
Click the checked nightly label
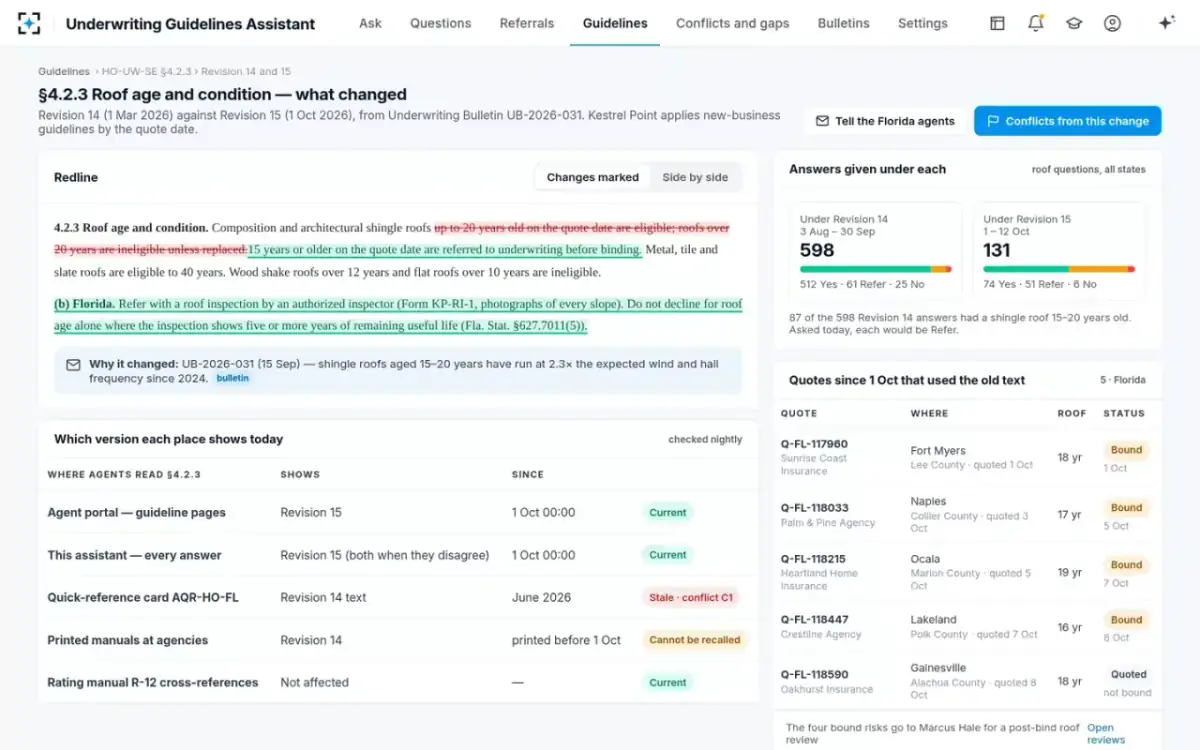point(705,440)
